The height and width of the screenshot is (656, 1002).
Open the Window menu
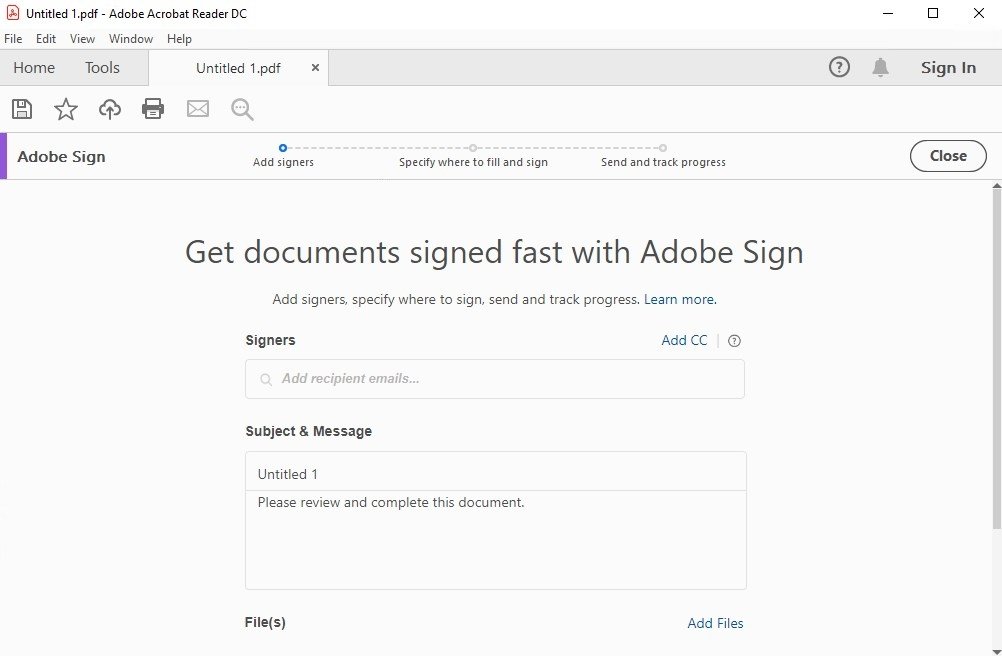point(131,39)
